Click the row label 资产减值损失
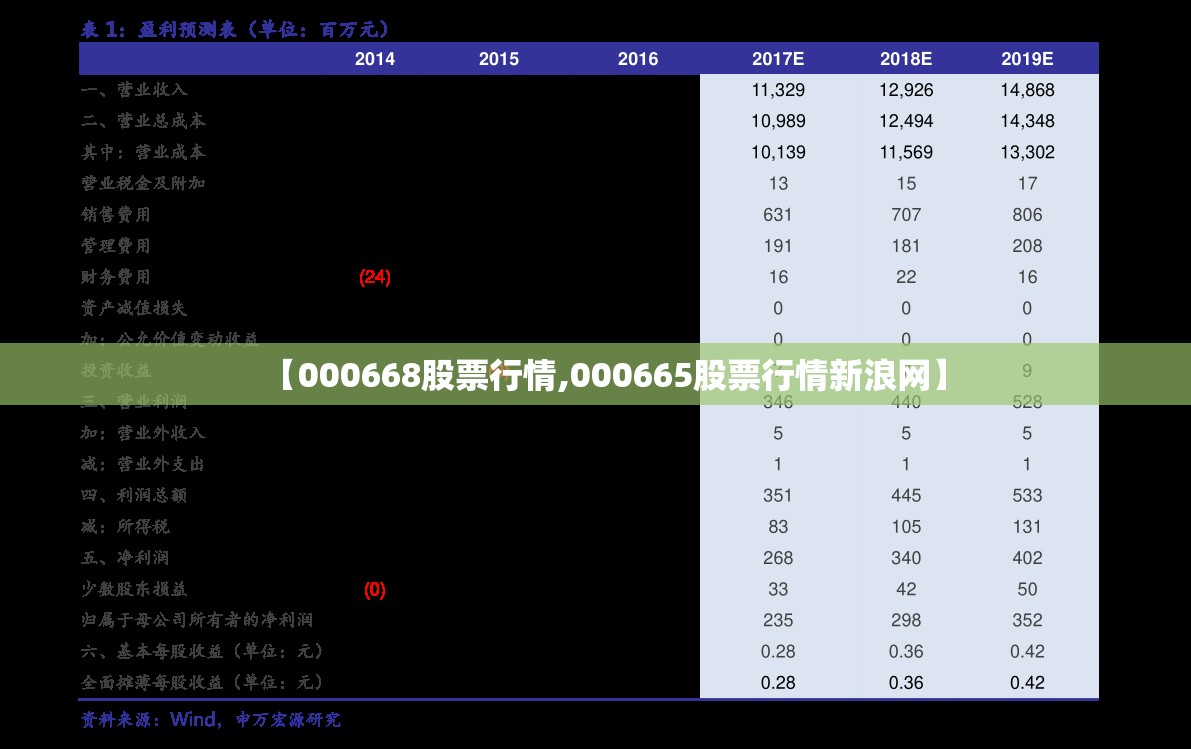This screenshot has width=1191, height=749. (x=134, y=308)
